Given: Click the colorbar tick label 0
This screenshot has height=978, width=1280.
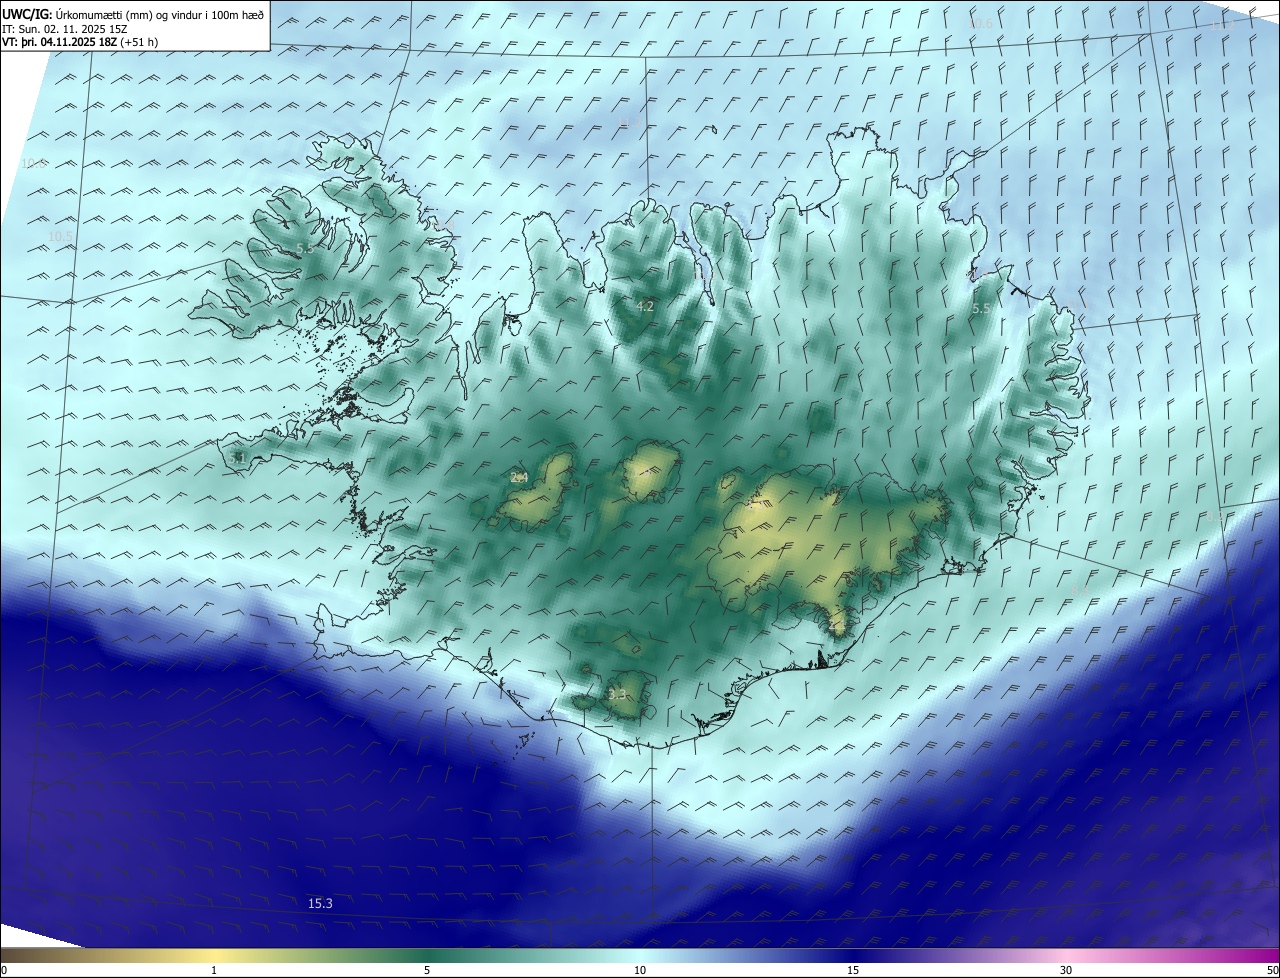Looking at the screenshot, I should 3,970.
